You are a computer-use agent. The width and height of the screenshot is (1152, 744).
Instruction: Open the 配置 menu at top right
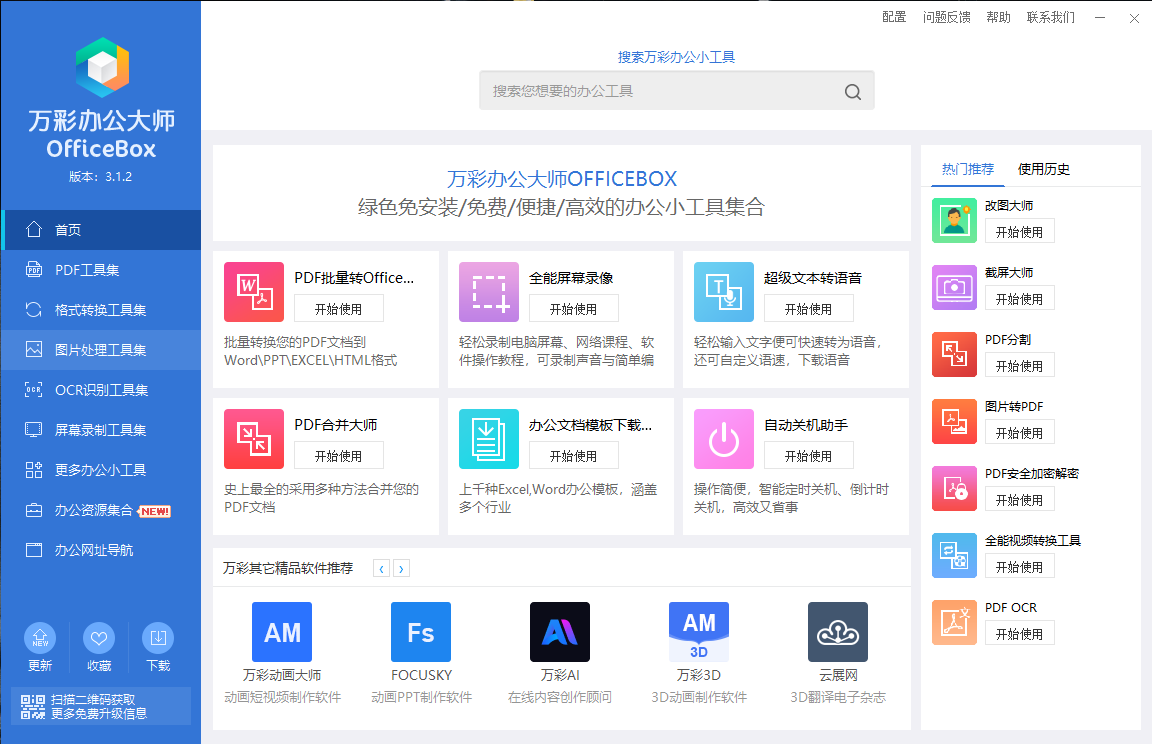click(x=893, y=17)
